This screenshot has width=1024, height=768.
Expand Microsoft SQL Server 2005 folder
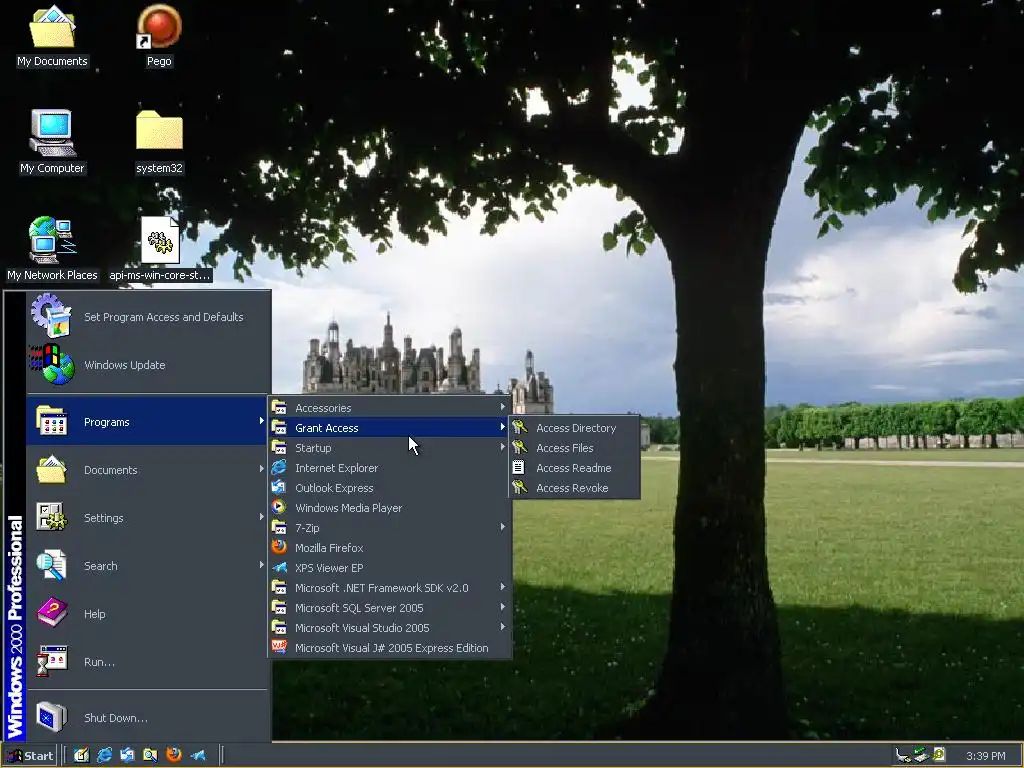coord(390,608)
